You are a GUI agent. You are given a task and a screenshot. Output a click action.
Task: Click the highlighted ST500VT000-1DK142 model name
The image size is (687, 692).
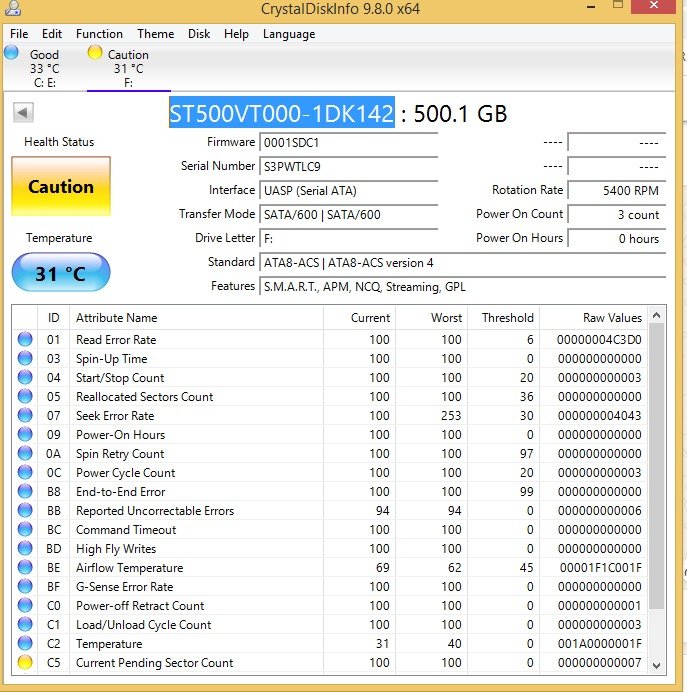pyautogui.click(x=282, y=113)
